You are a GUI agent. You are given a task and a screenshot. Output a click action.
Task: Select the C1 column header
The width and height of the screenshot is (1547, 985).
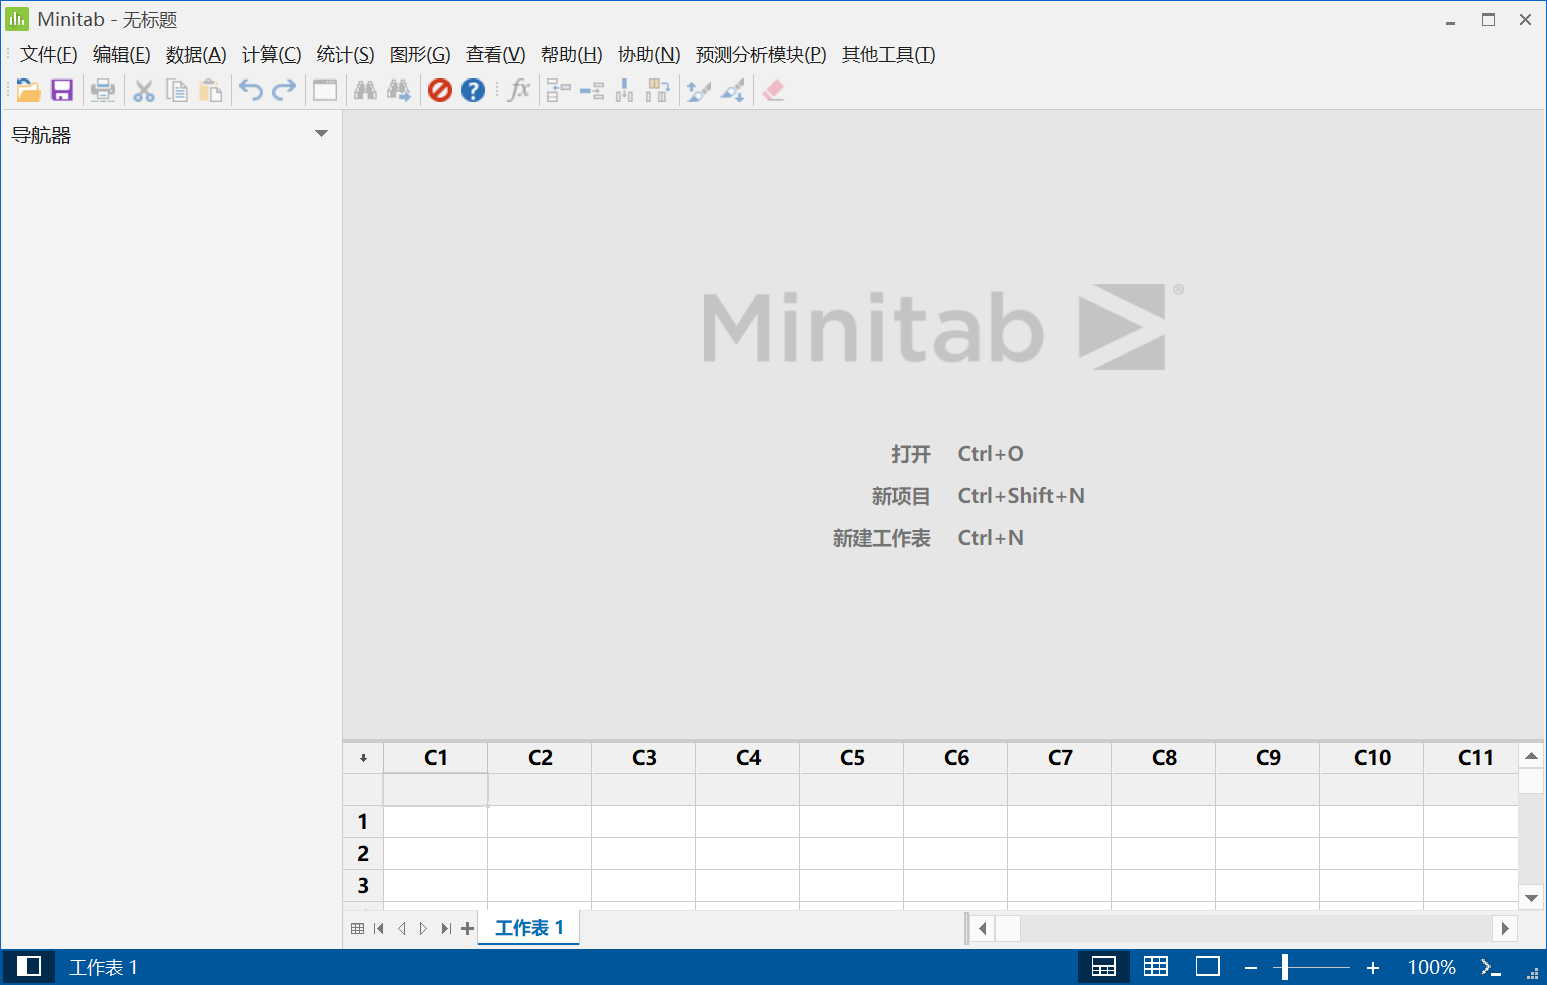[436, 758]
